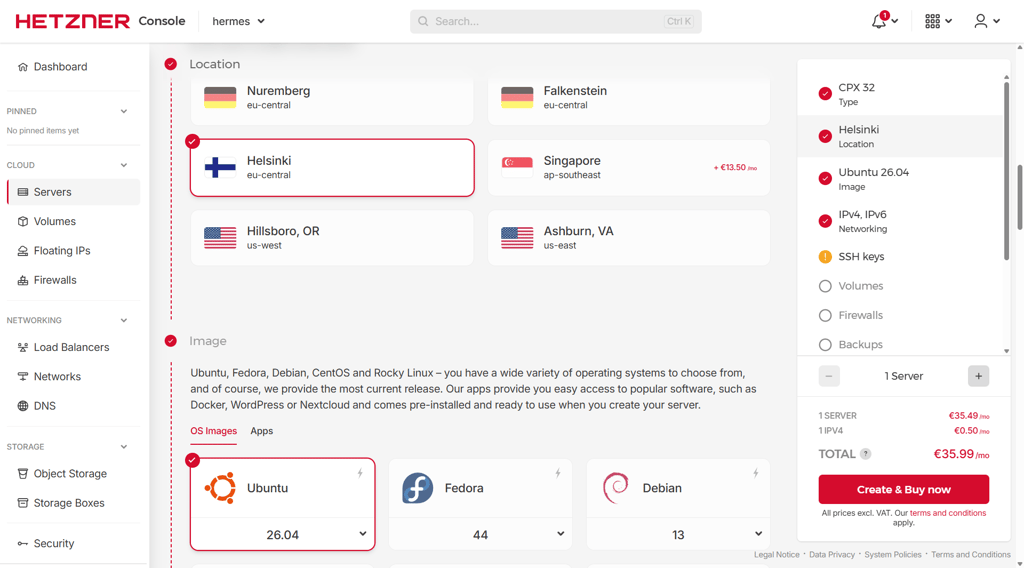
Task: Open the Legal Notice link
Action: point(776,554)
